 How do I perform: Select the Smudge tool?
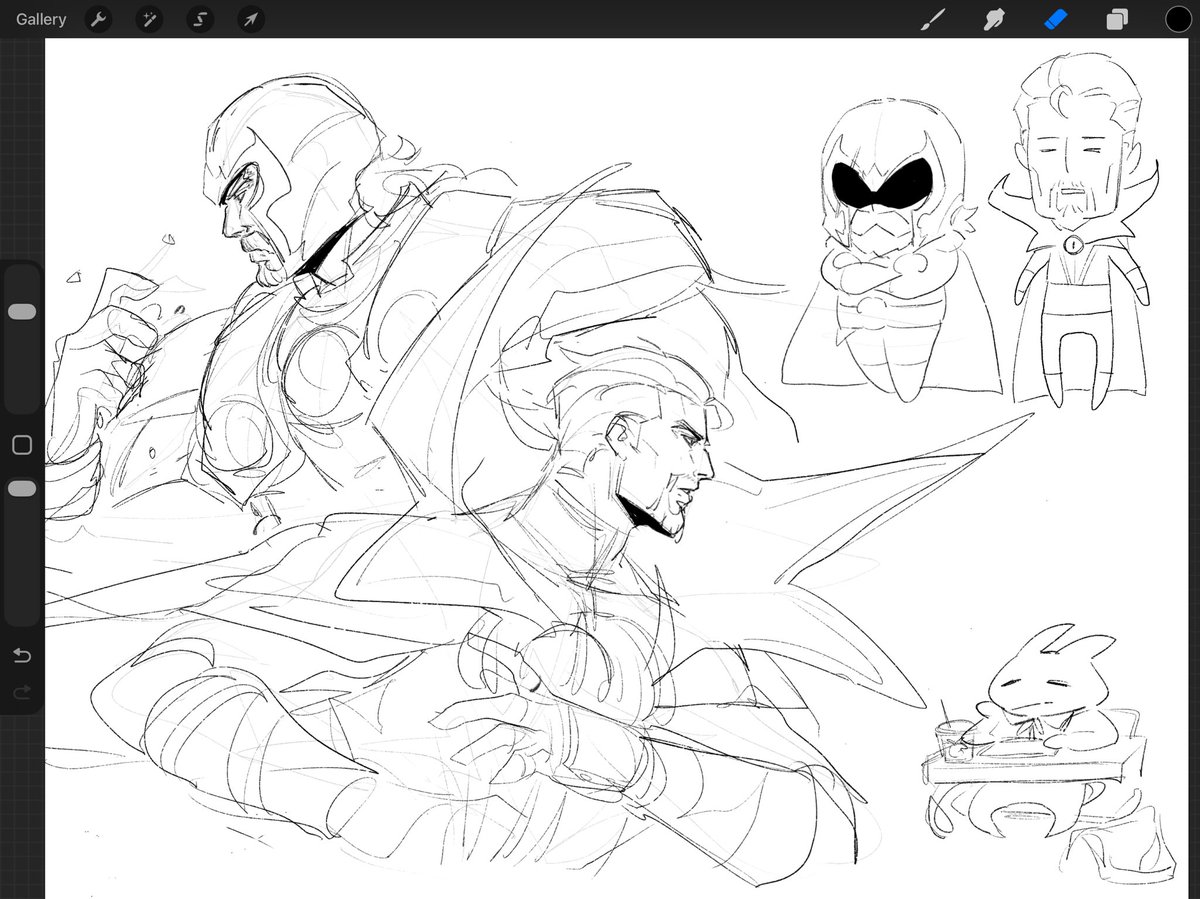point(994,19)
